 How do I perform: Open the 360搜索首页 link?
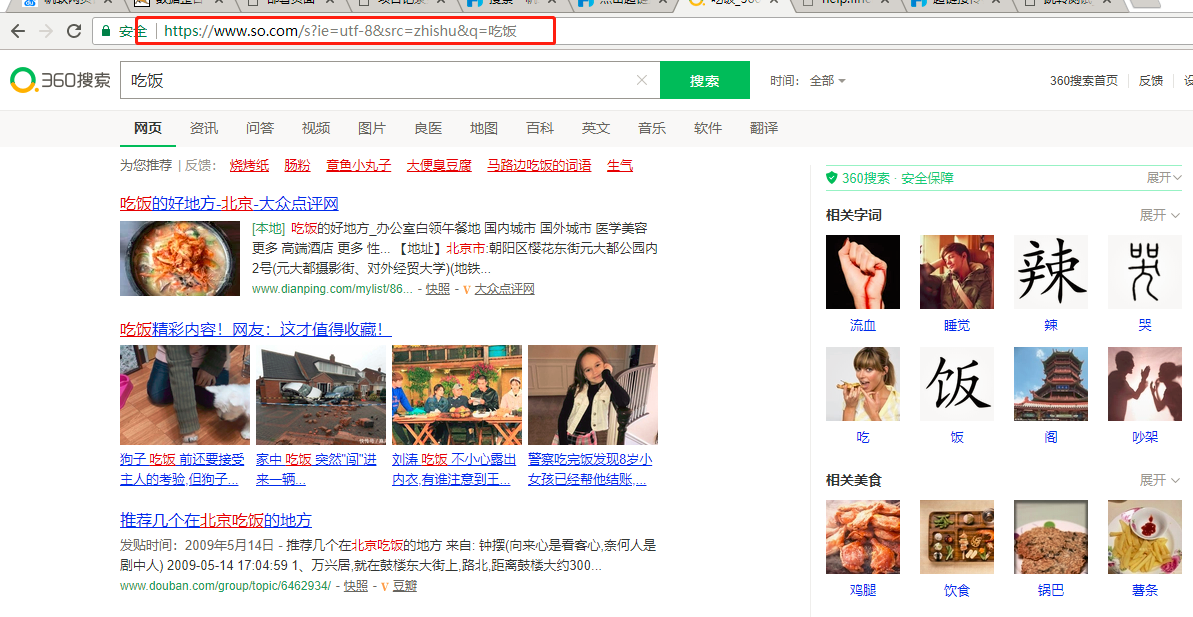coord(1083,81)
